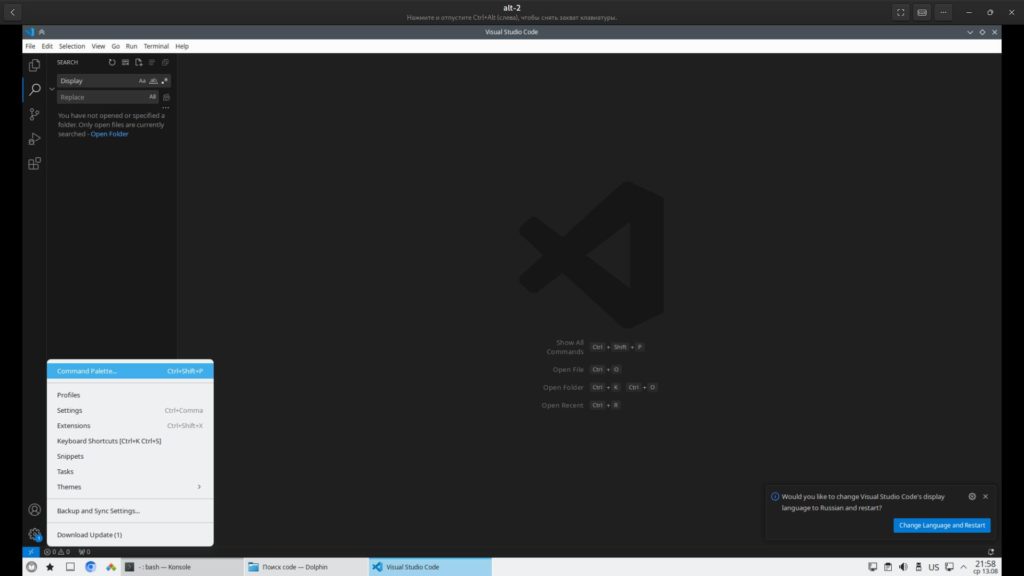Click the Accounts icon in activity bar

[34, 510]
